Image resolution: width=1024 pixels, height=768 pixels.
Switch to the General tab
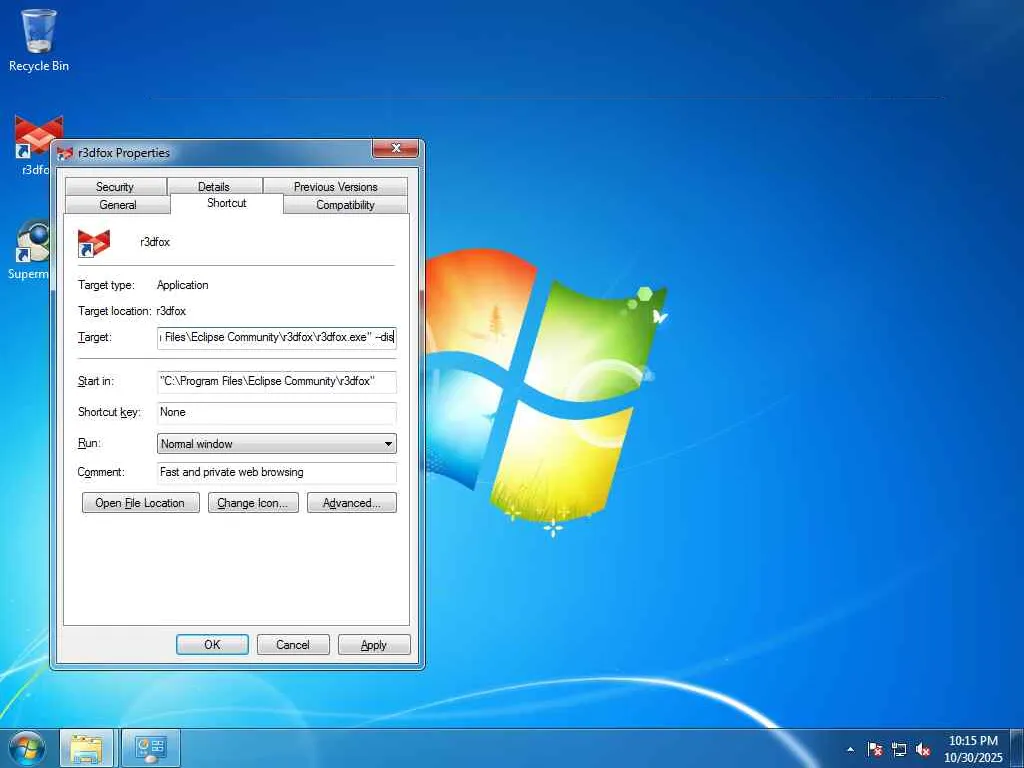118,205
